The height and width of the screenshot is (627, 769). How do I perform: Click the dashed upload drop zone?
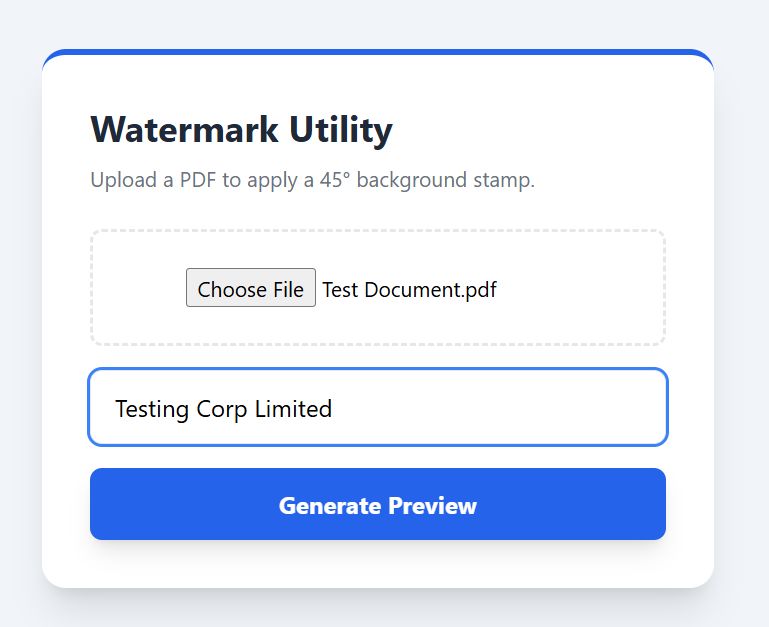378,248
